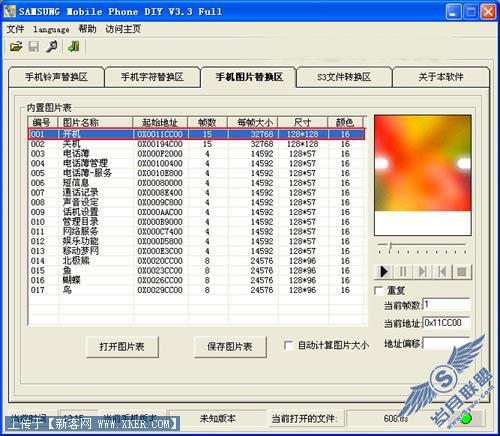Viewport: 500px width, 436px height.
Task: Select row 003 电话簿
Action: pos(197,154)
